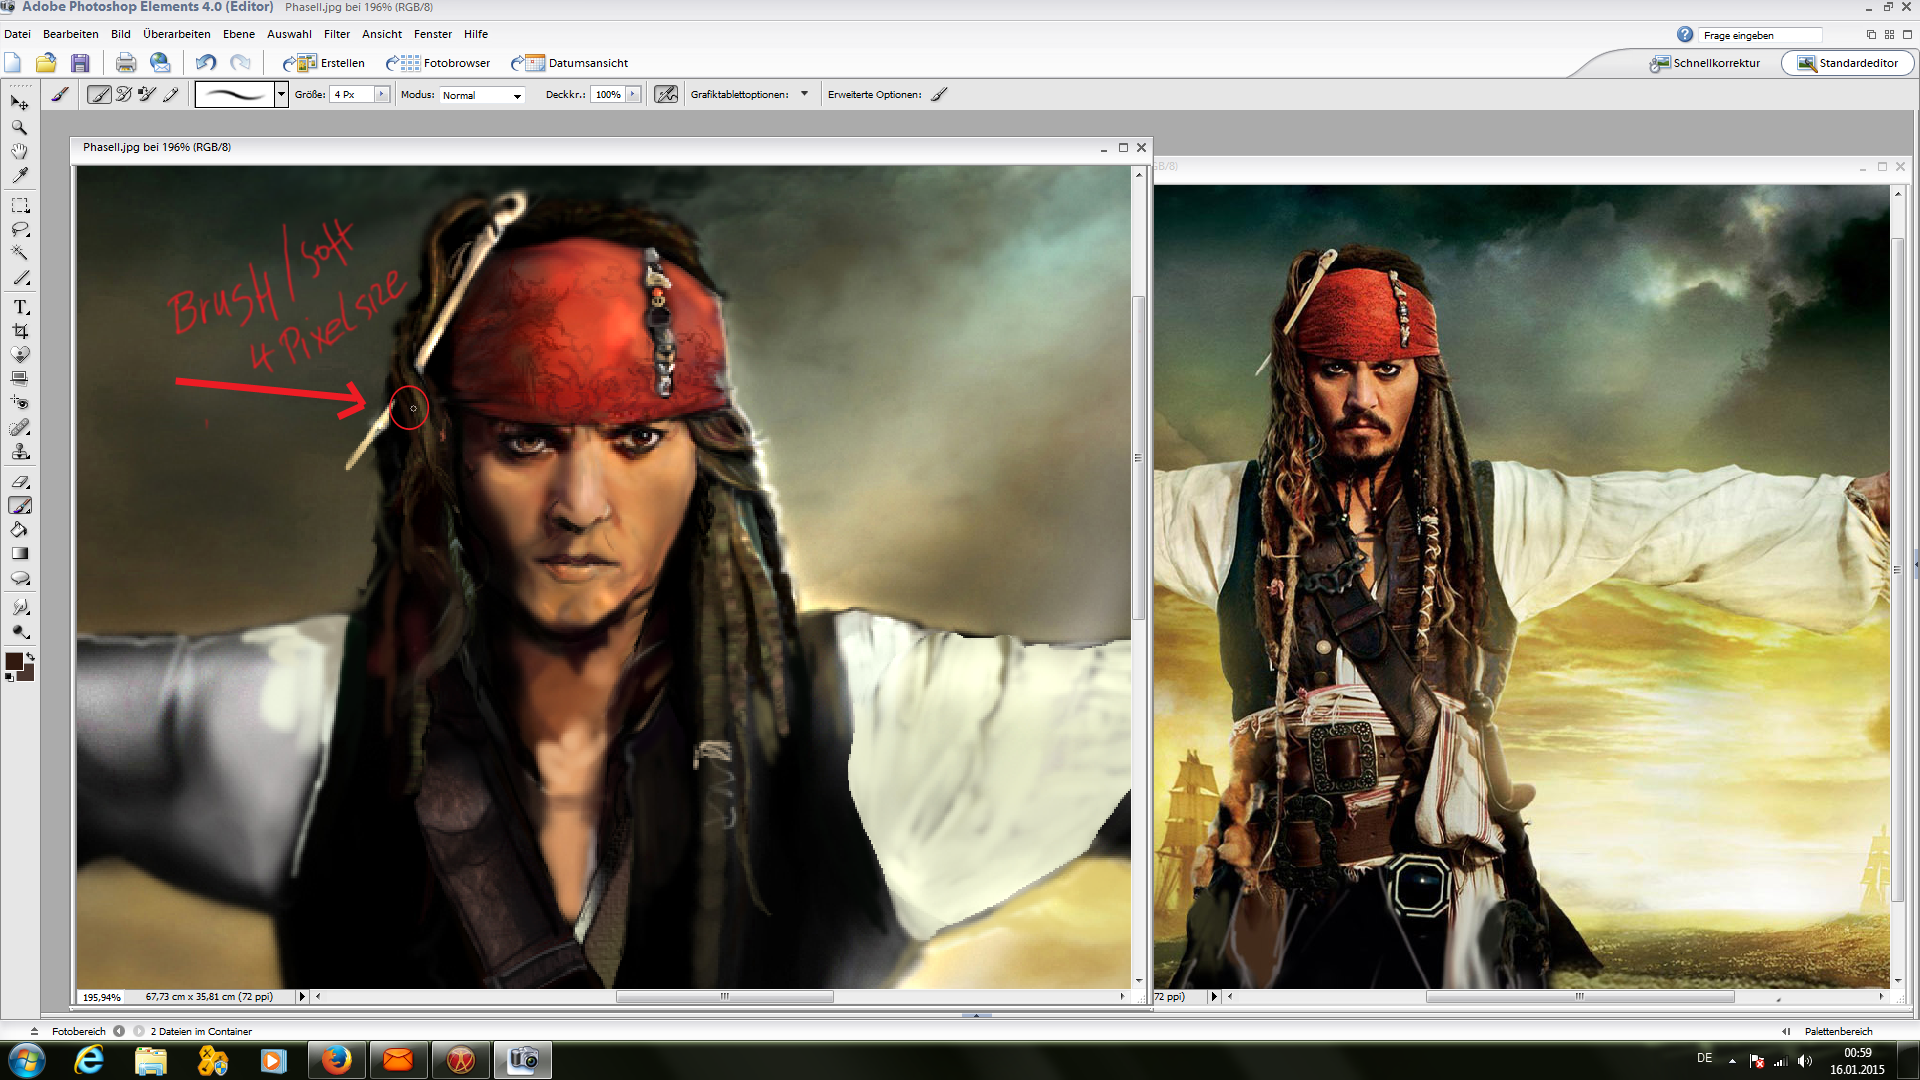Select the Blur tool
1920x1080 pixels.
(x=19, y=607)
